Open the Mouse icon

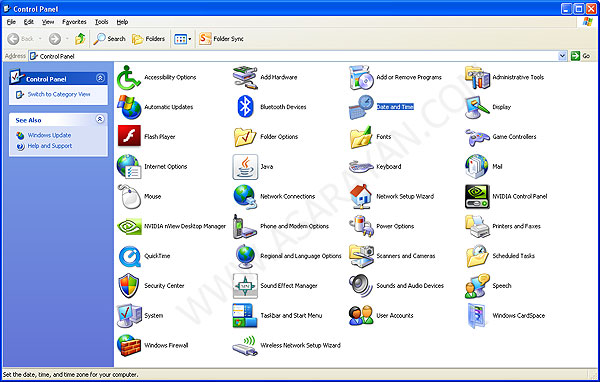pos(129,196)
